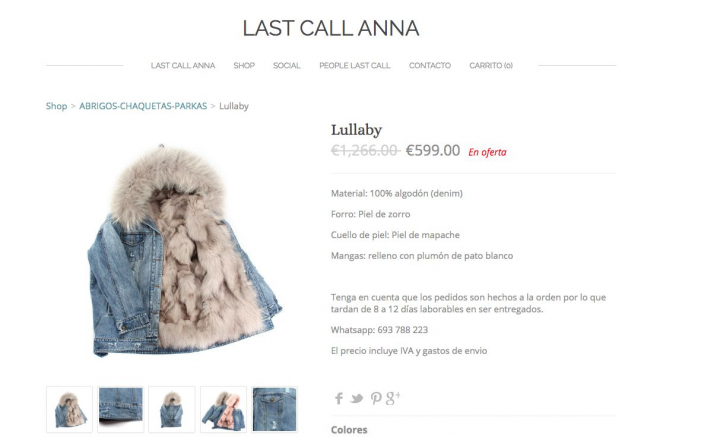
Task: Click the Lullaby product title
Action: point(356,130)
